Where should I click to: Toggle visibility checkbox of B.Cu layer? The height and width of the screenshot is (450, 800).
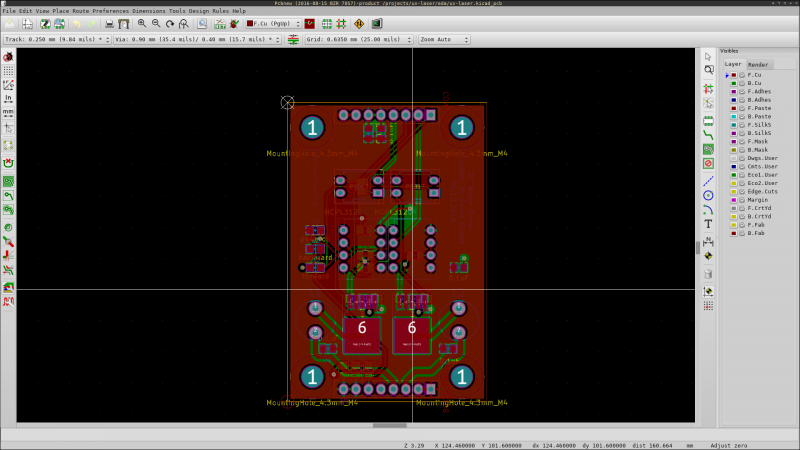point(742,83)
